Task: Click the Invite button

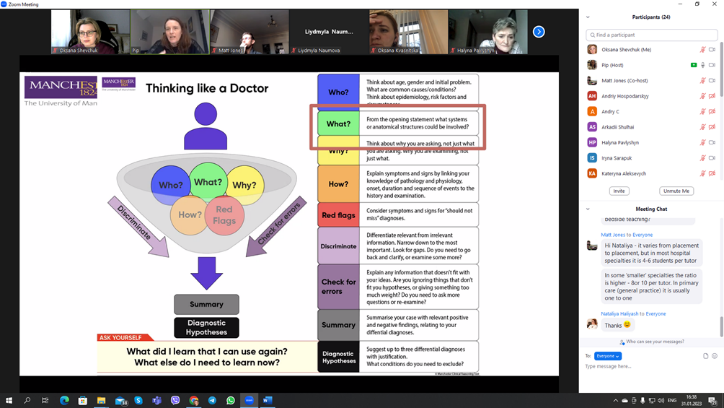Action: coord(619,190)
